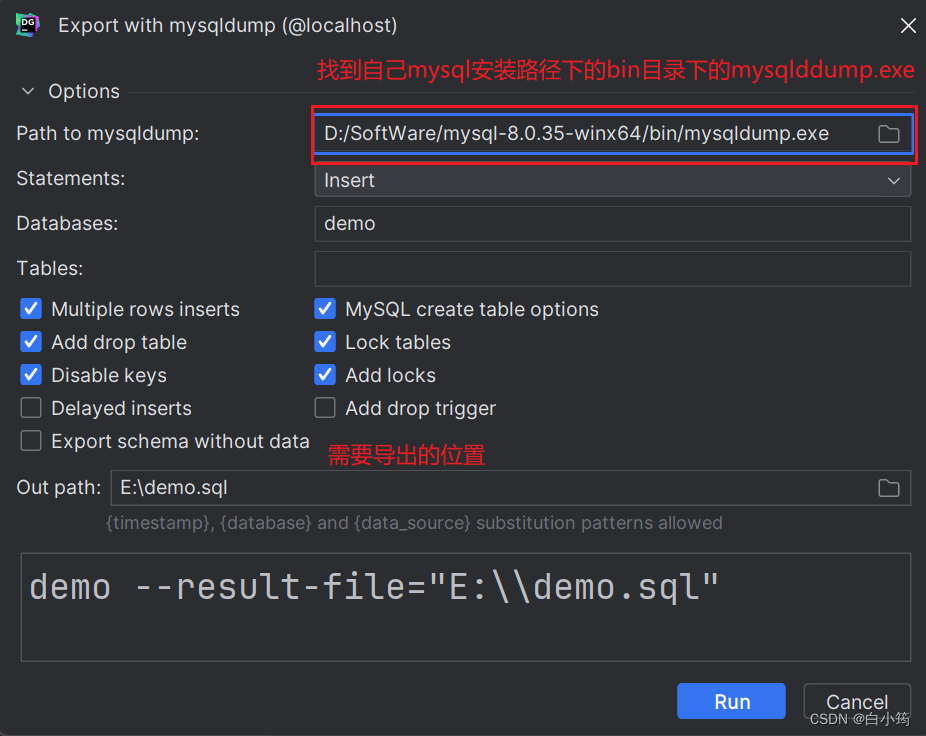The width and height of the screenshot is (926, 736).
Task: Uncheck Add drop table option
Action: click(31, 342)
